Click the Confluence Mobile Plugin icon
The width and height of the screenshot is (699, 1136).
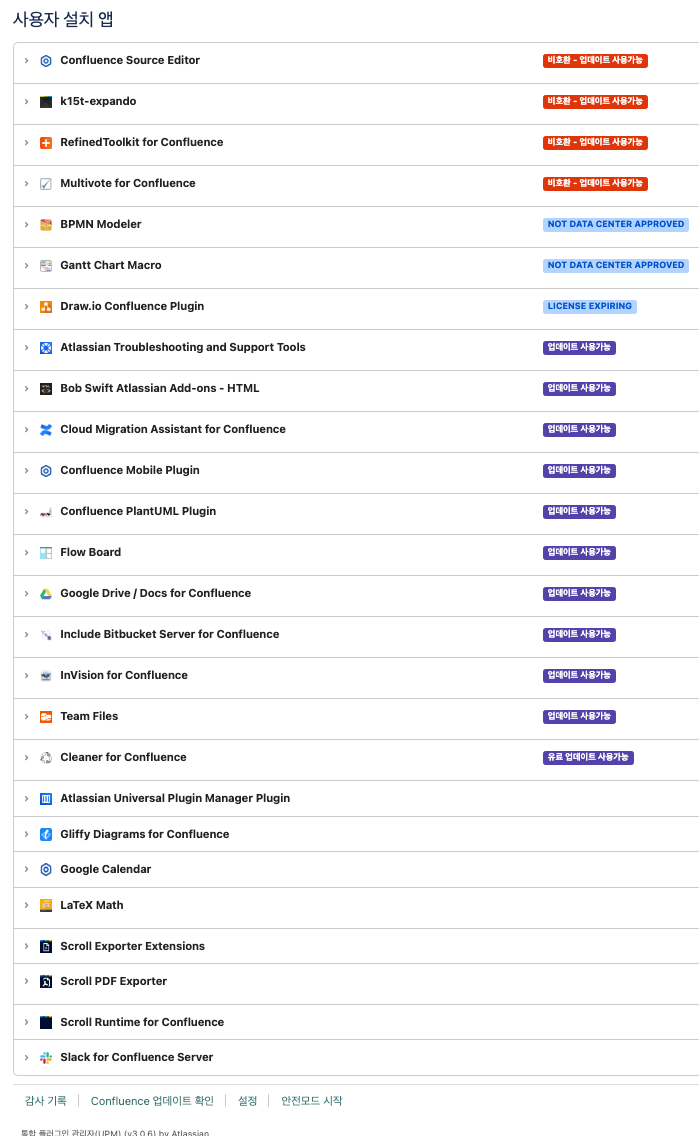click(46, 471)
